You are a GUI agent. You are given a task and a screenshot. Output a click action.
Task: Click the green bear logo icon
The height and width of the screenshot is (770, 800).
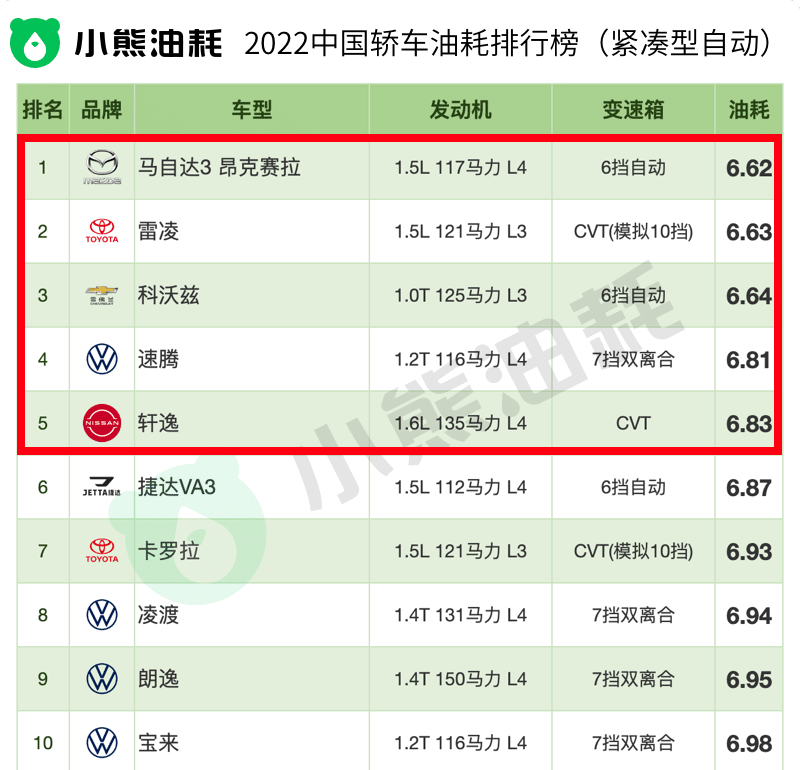pos(35,42)
